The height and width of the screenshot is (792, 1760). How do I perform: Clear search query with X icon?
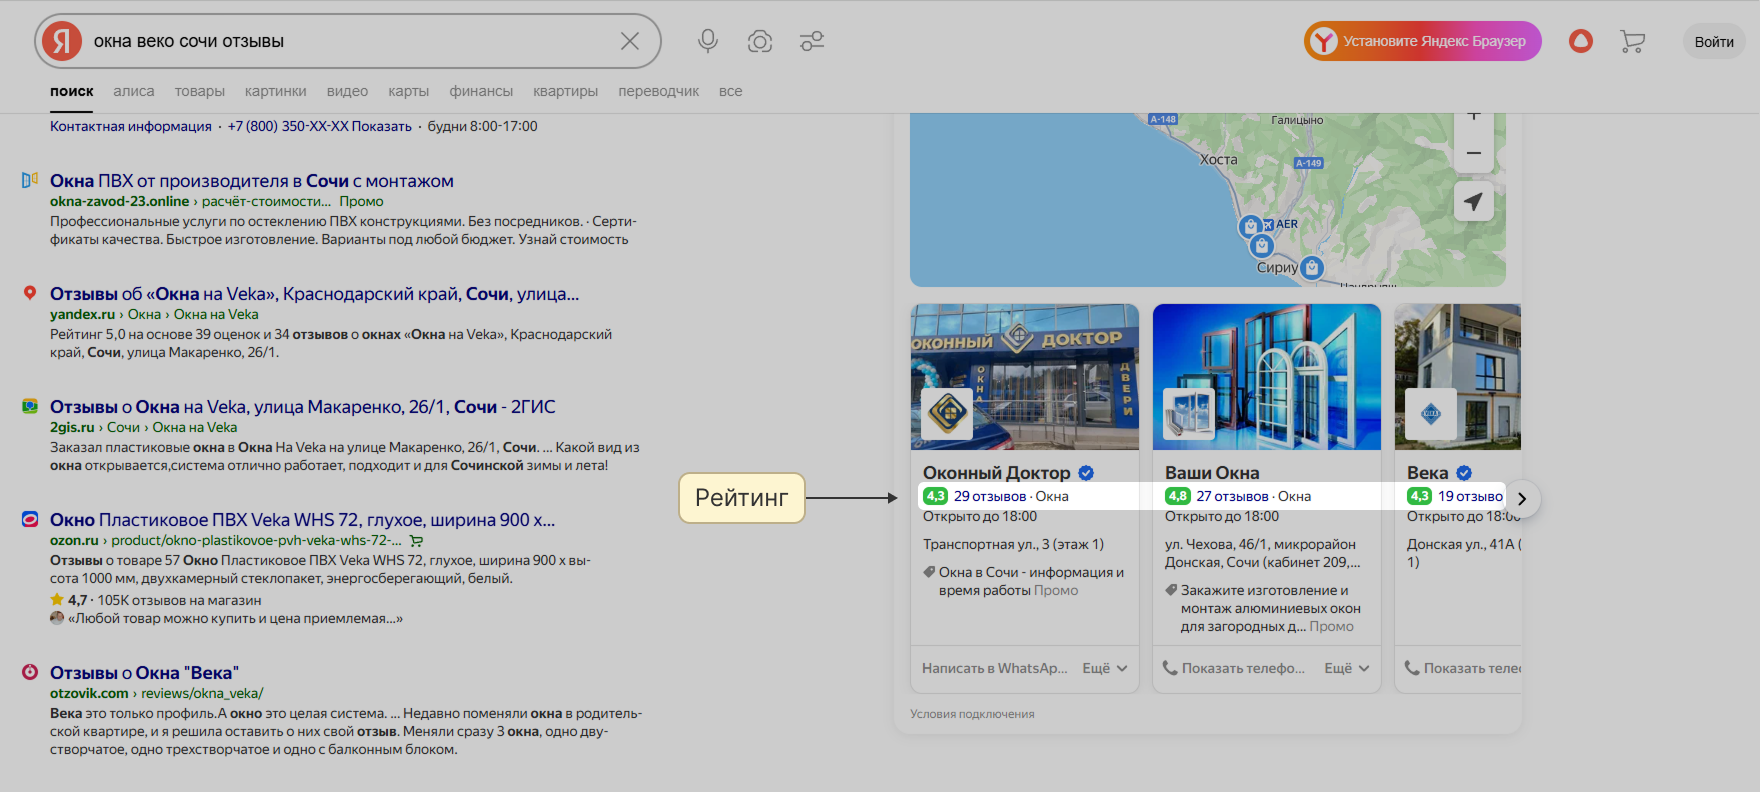coord(630,41)
